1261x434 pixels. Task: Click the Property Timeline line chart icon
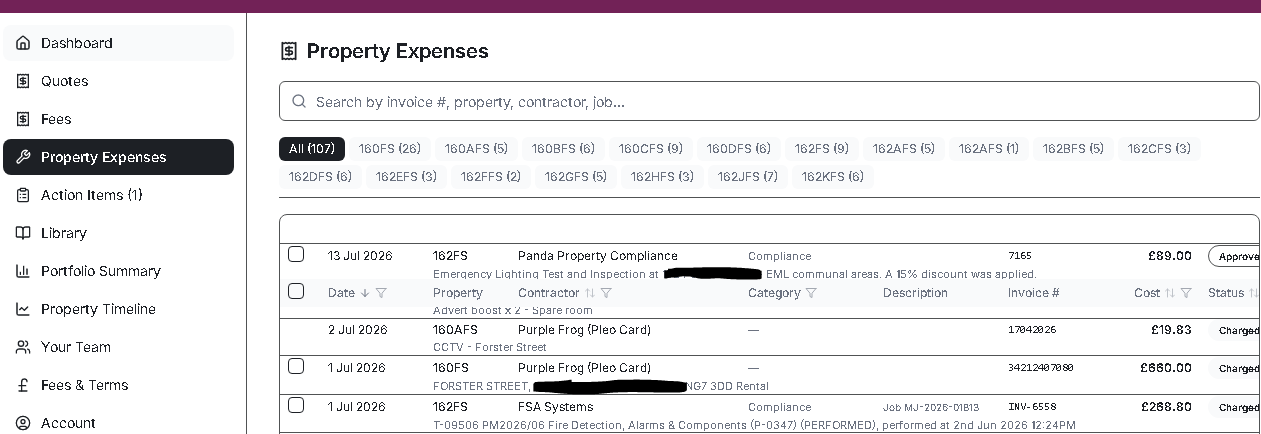(x=23, y=309)
